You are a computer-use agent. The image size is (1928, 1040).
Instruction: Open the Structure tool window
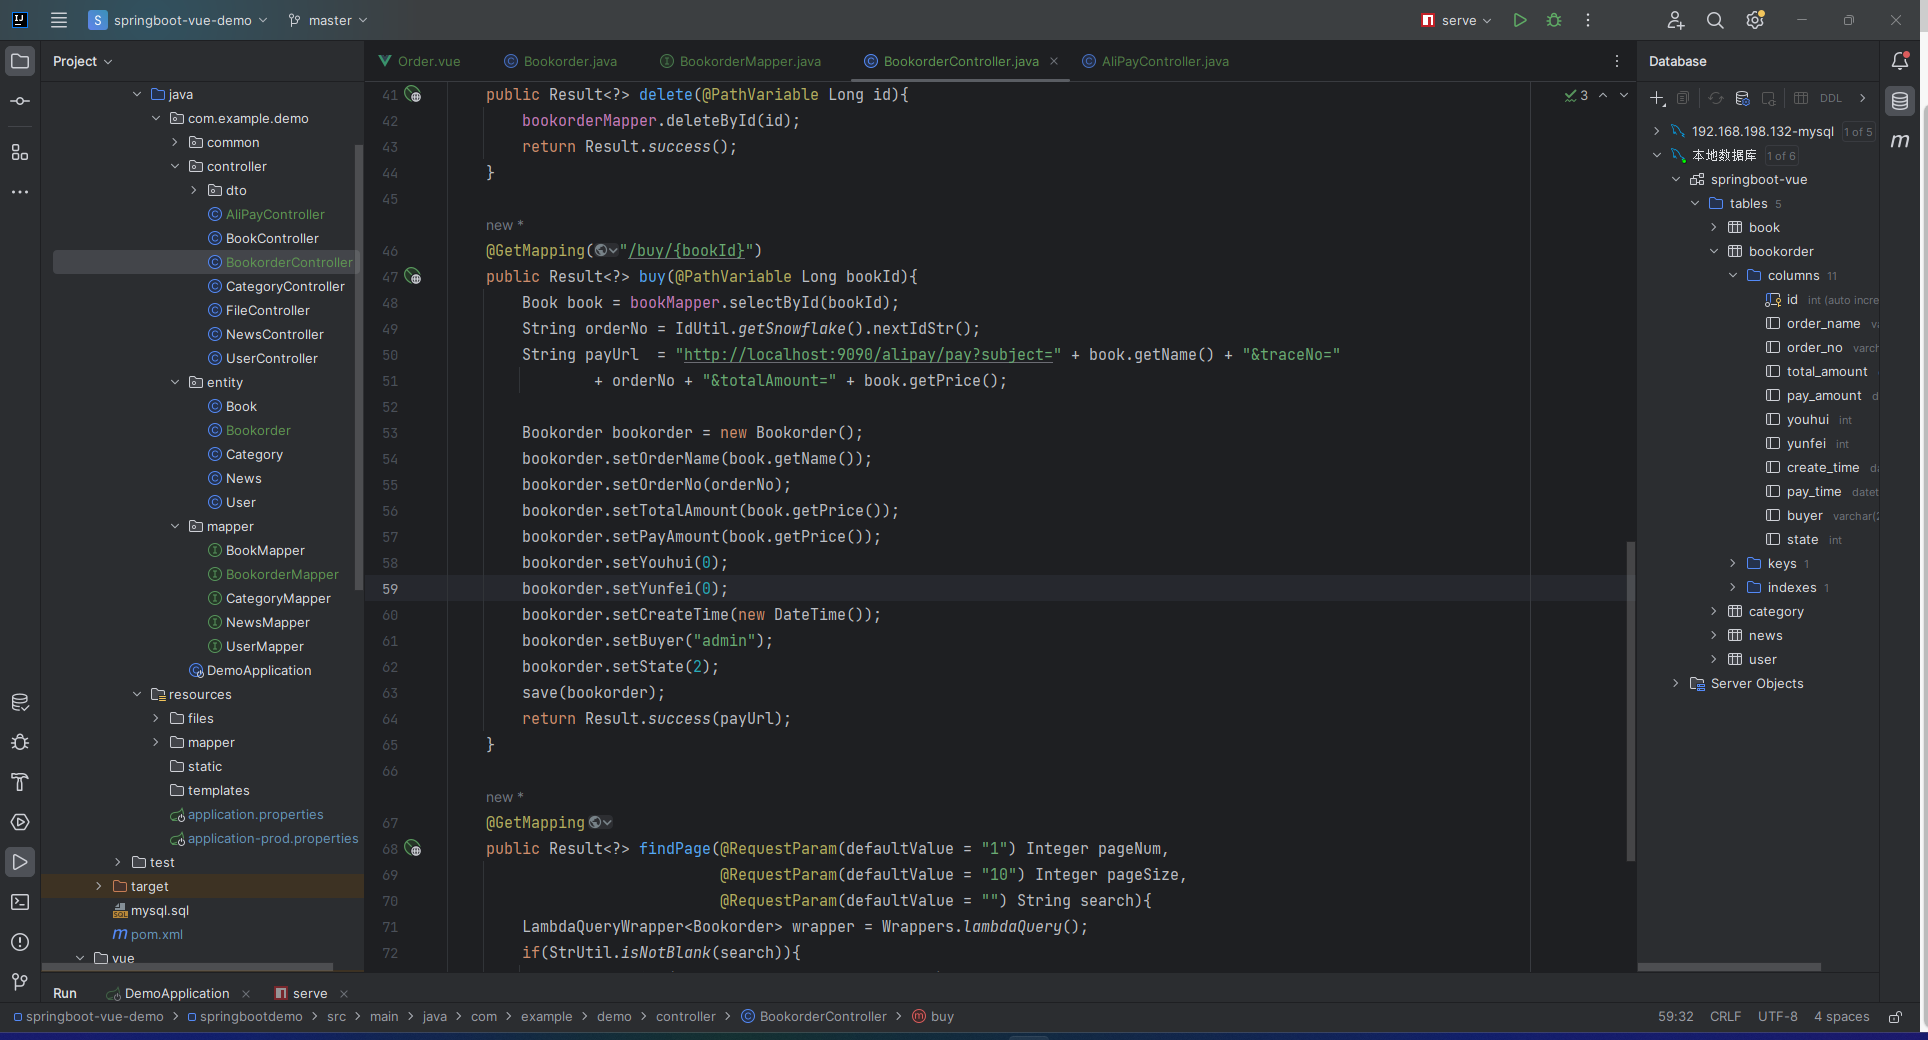(20, 152)
